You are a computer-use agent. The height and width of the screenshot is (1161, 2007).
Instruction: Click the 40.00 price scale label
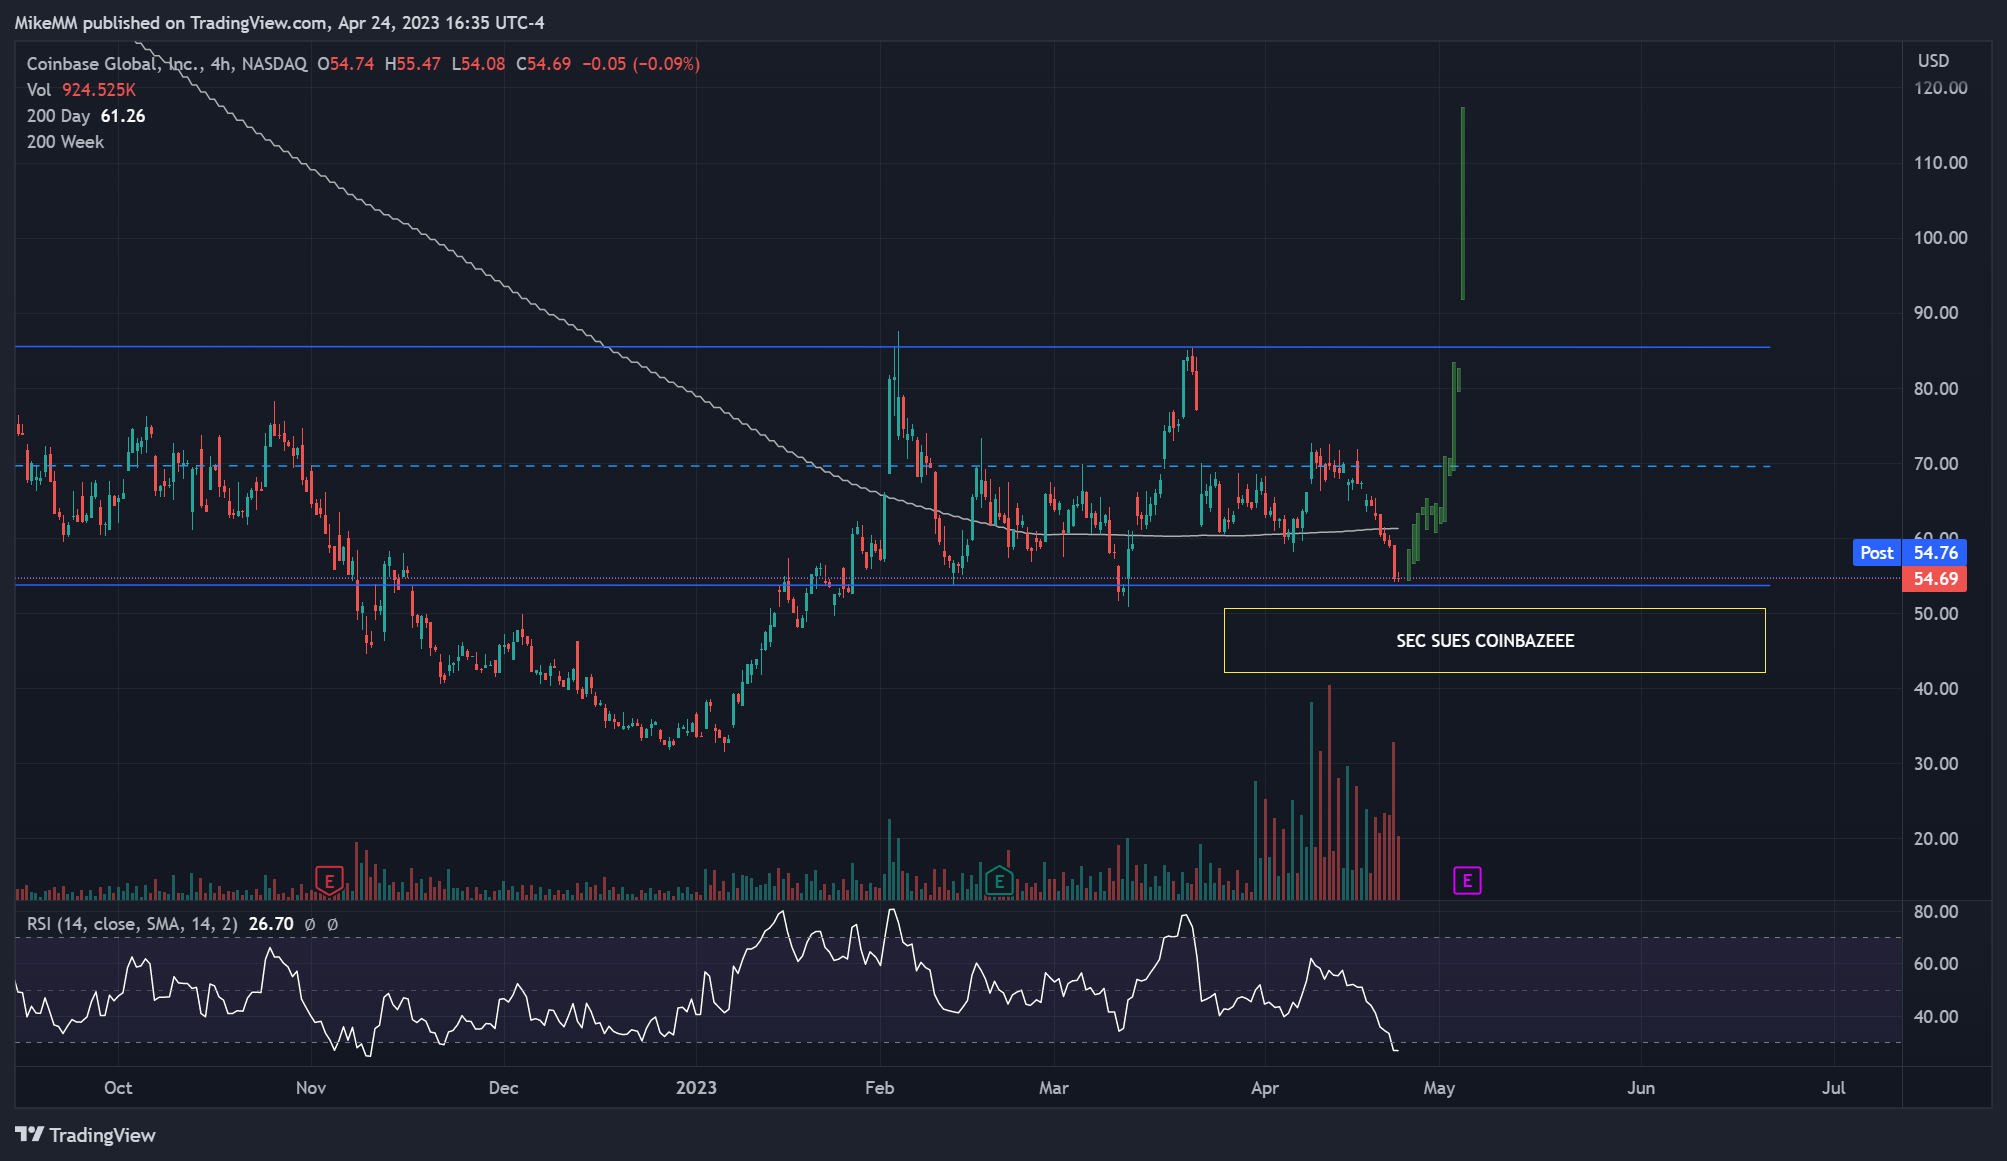pos(1936,688)
